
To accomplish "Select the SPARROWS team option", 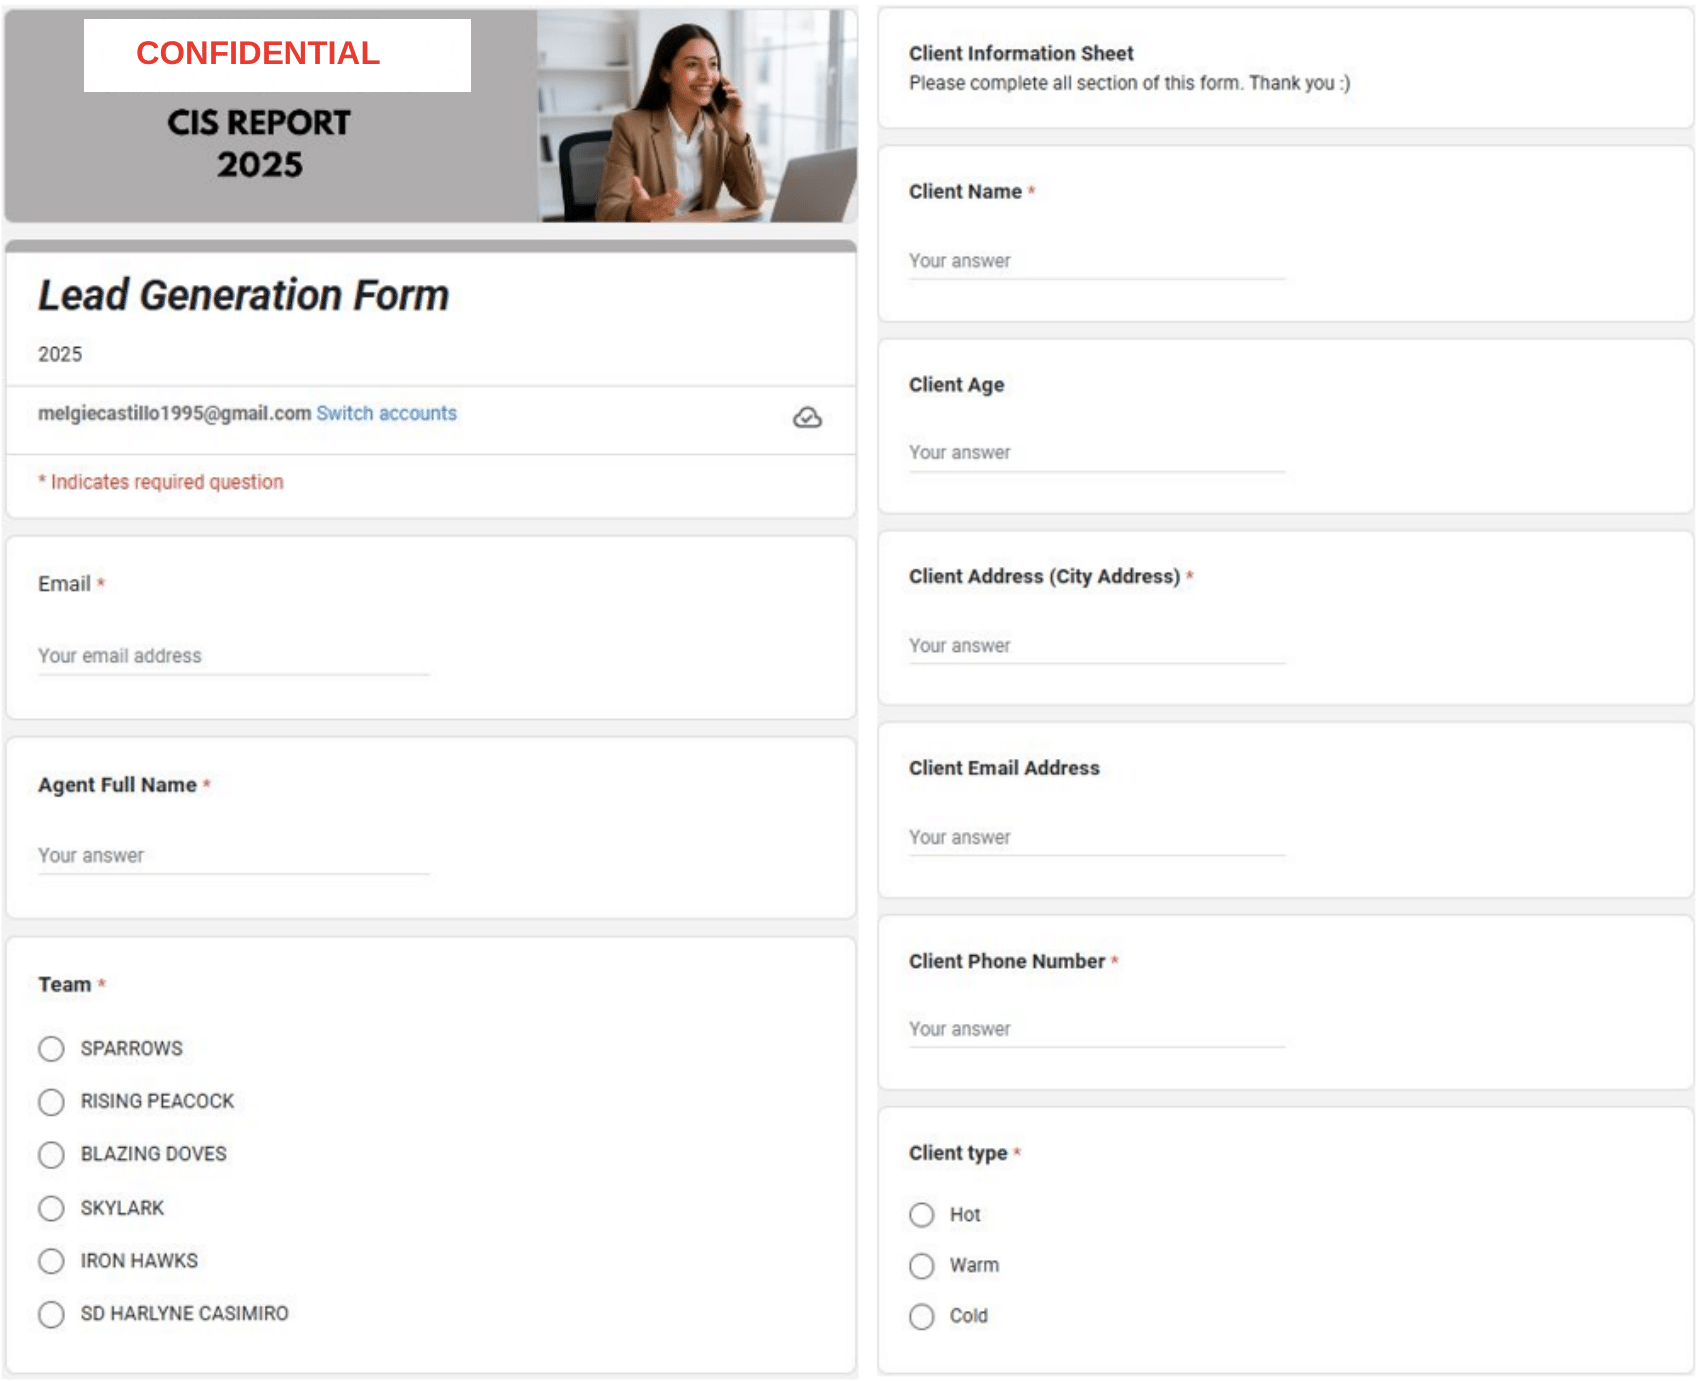I will (x=51, y=1049).
